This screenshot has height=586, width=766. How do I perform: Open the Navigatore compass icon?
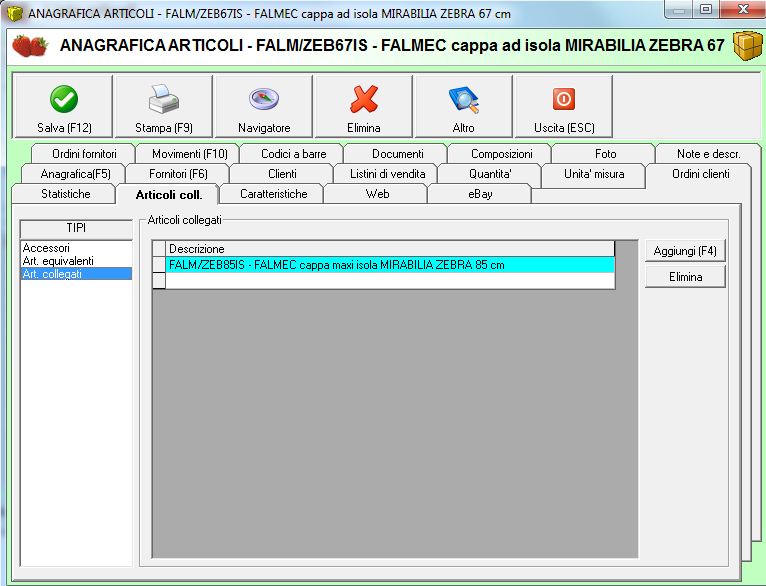point(264,99)
